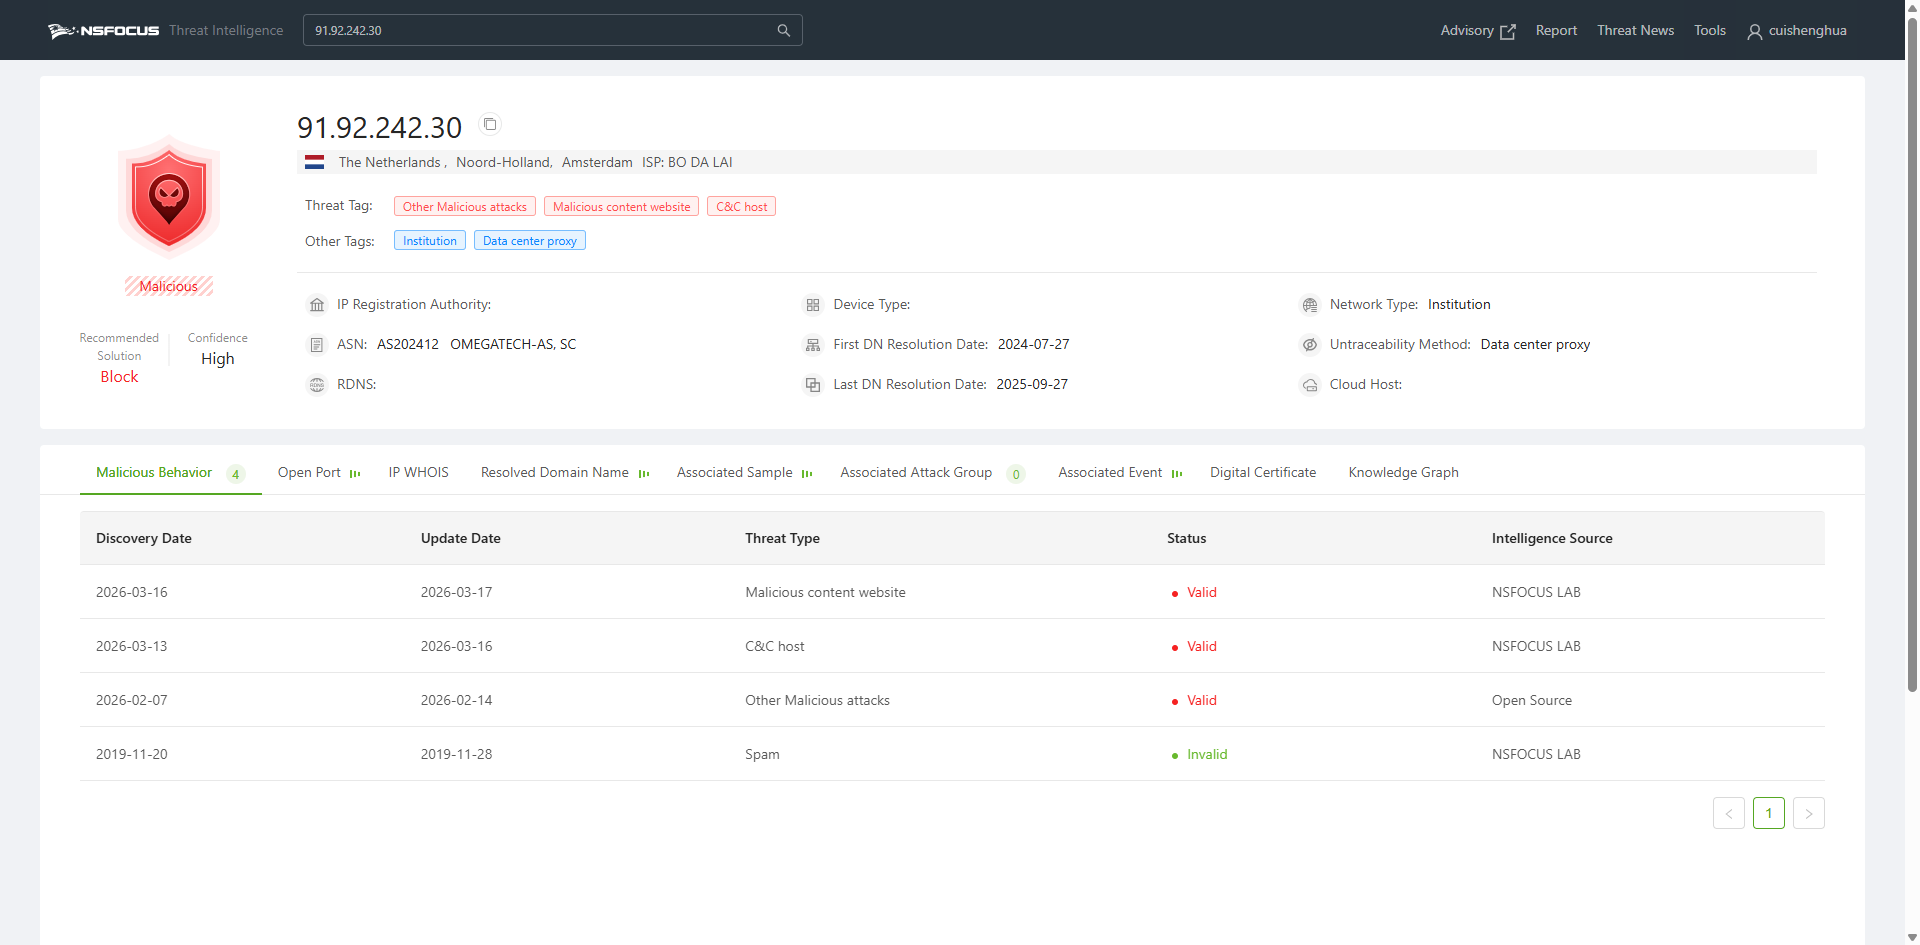
Task: Click the C&C host threat tag
Action: click(741, 207)
